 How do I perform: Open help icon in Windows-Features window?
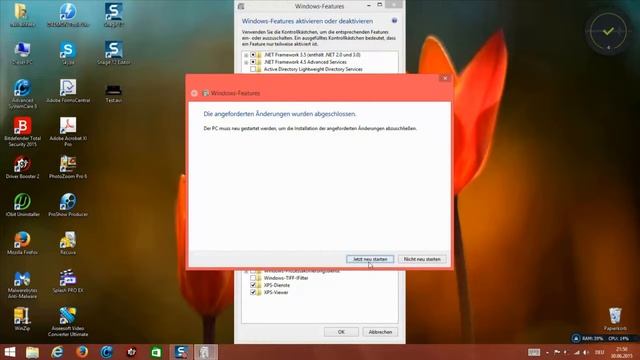click(x=394, y=20)
